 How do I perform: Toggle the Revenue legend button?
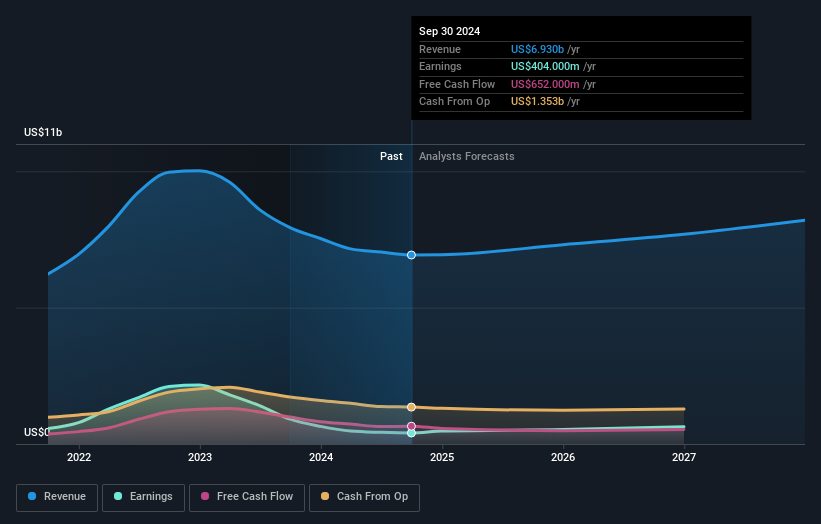pyautogui.click(x=57, y=497)
